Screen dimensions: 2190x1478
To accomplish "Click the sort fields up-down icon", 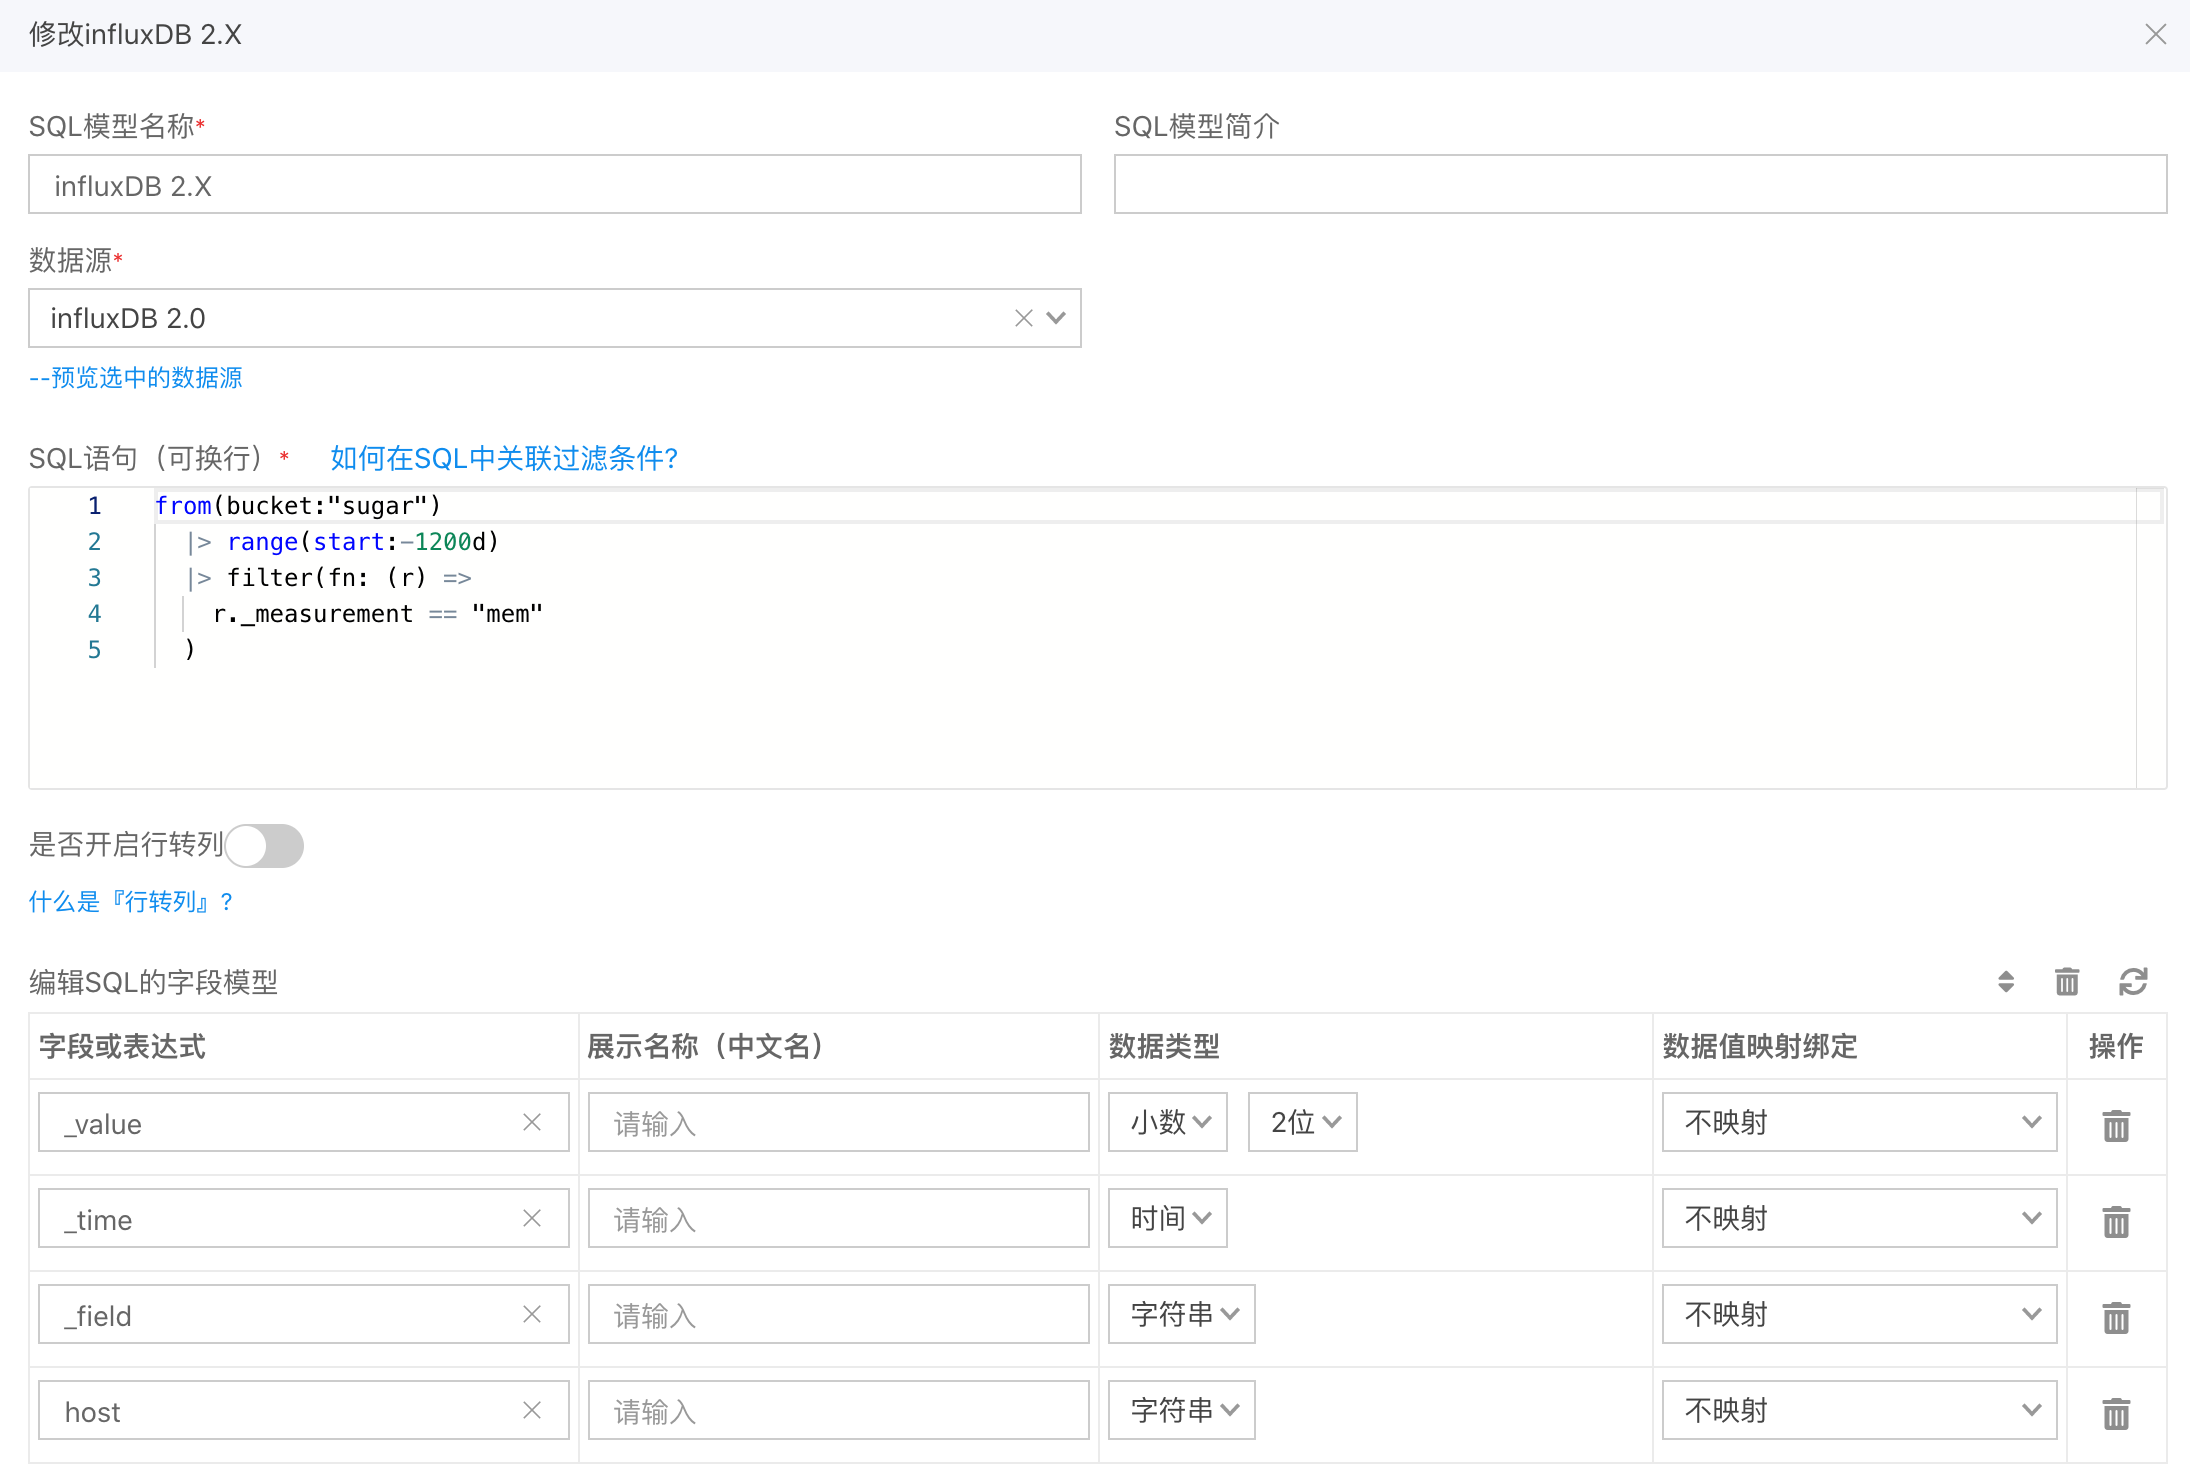I will tap(2006, 982).
